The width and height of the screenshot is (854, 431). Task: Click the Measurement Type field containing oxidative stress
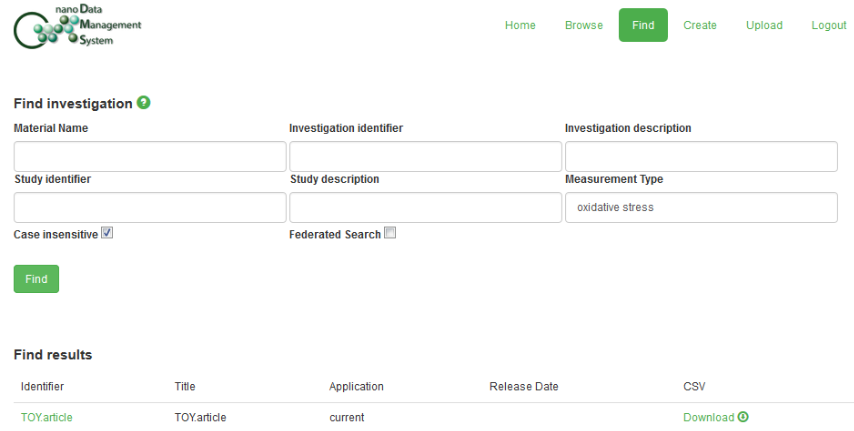point(701,207)
